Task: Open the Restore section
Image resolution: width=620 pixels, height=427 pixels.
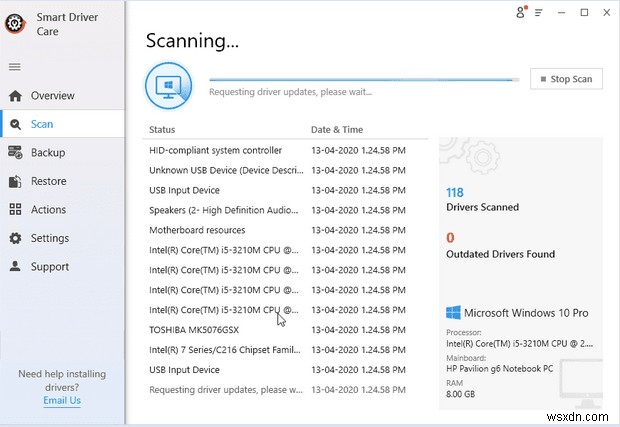Action: [62, 181]
